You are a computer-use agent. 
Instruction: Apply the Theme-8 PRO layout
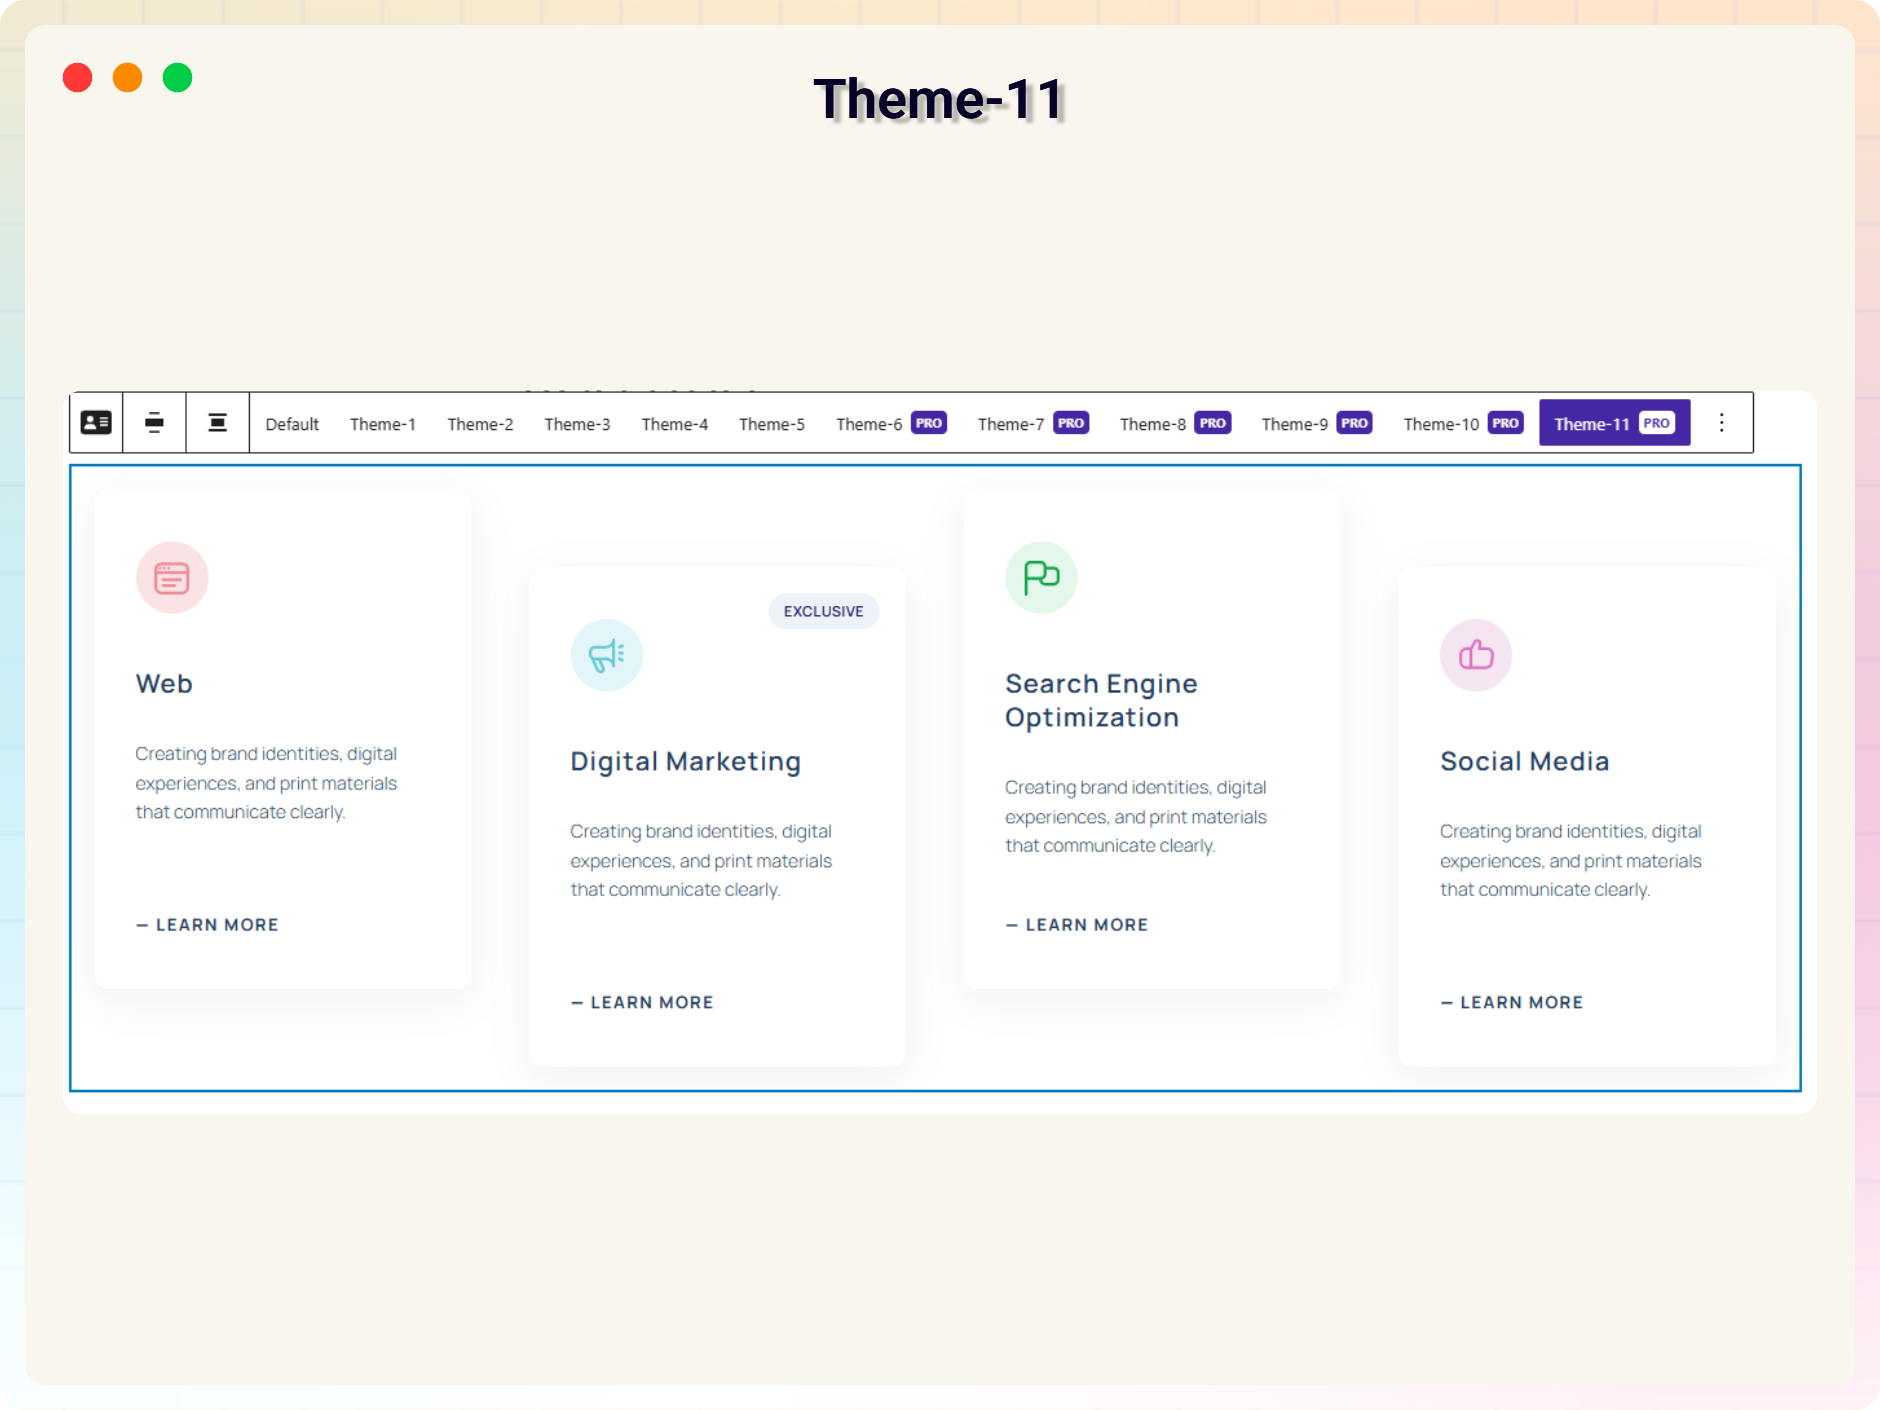(1175, 424)
